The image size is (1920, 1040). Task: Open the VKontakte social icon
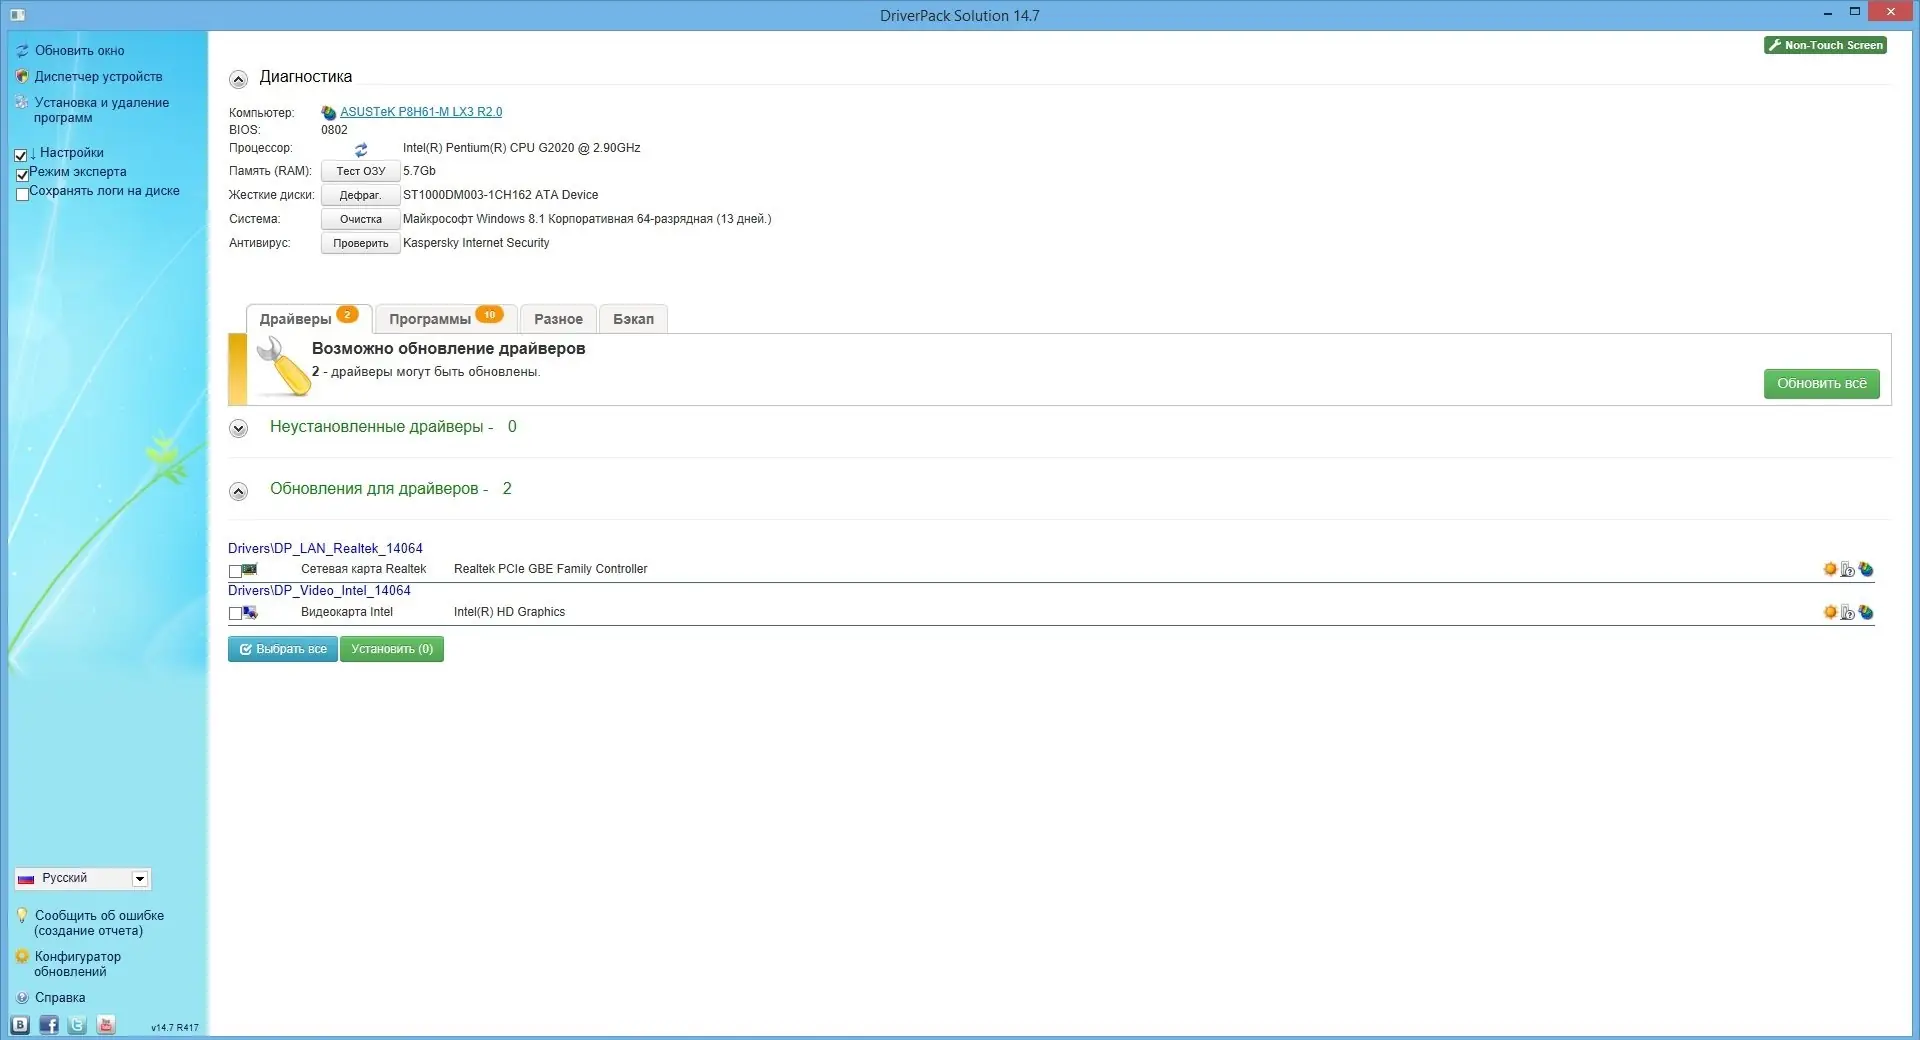(21, 1024)
